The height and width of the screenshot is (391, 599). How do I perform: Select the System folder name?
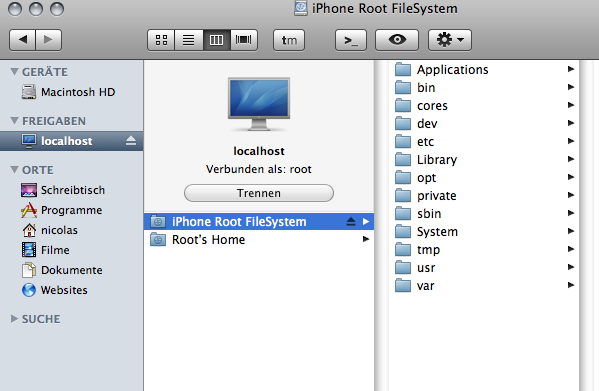coord(437,231)
